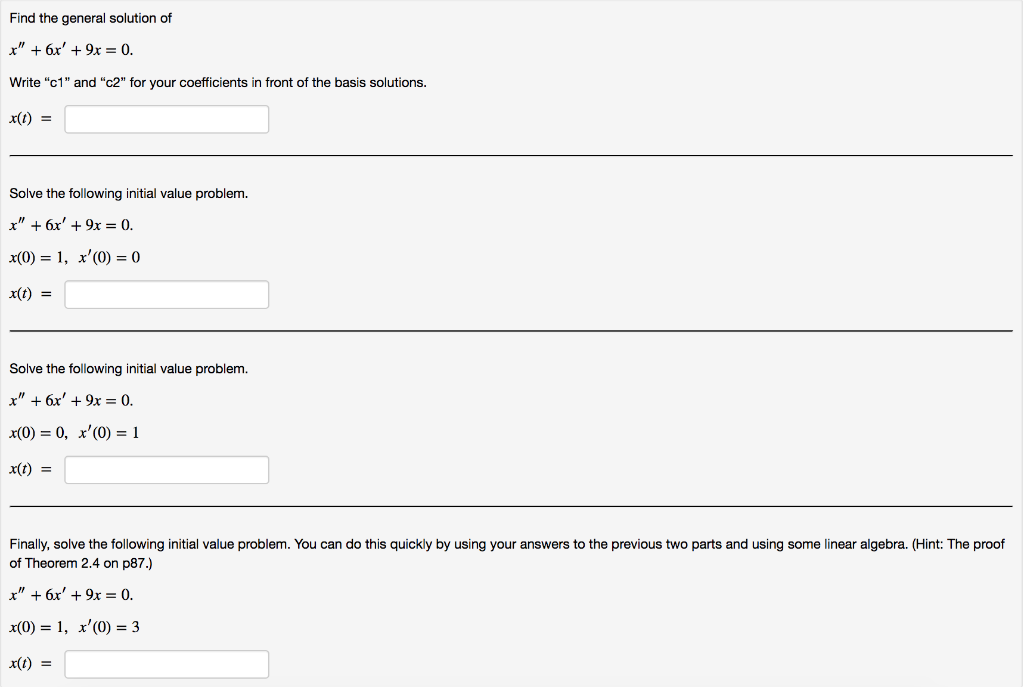
Task: Click the 'Find the general solution of' heading
Action: pyautogui.click(x=90, y=18)
